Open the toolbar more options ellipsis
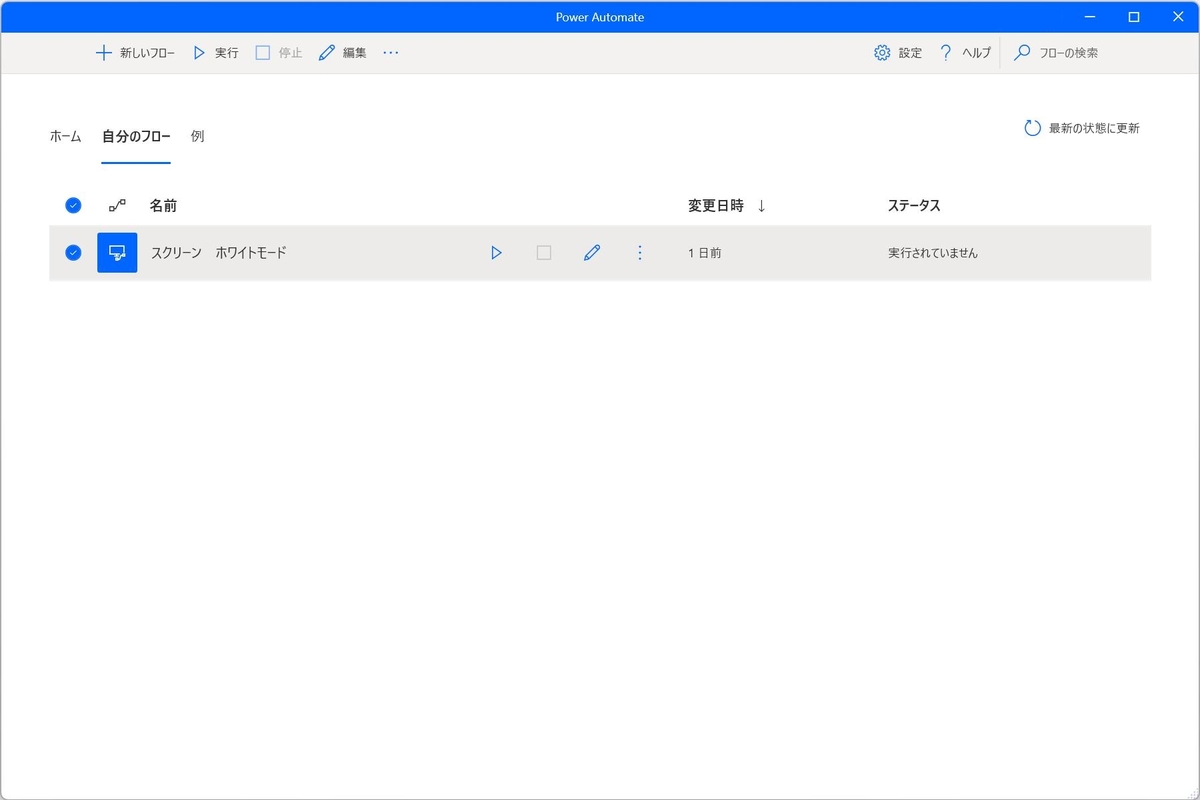The image size is (1200, 800). pyautogui.click(x=391, y=53)
